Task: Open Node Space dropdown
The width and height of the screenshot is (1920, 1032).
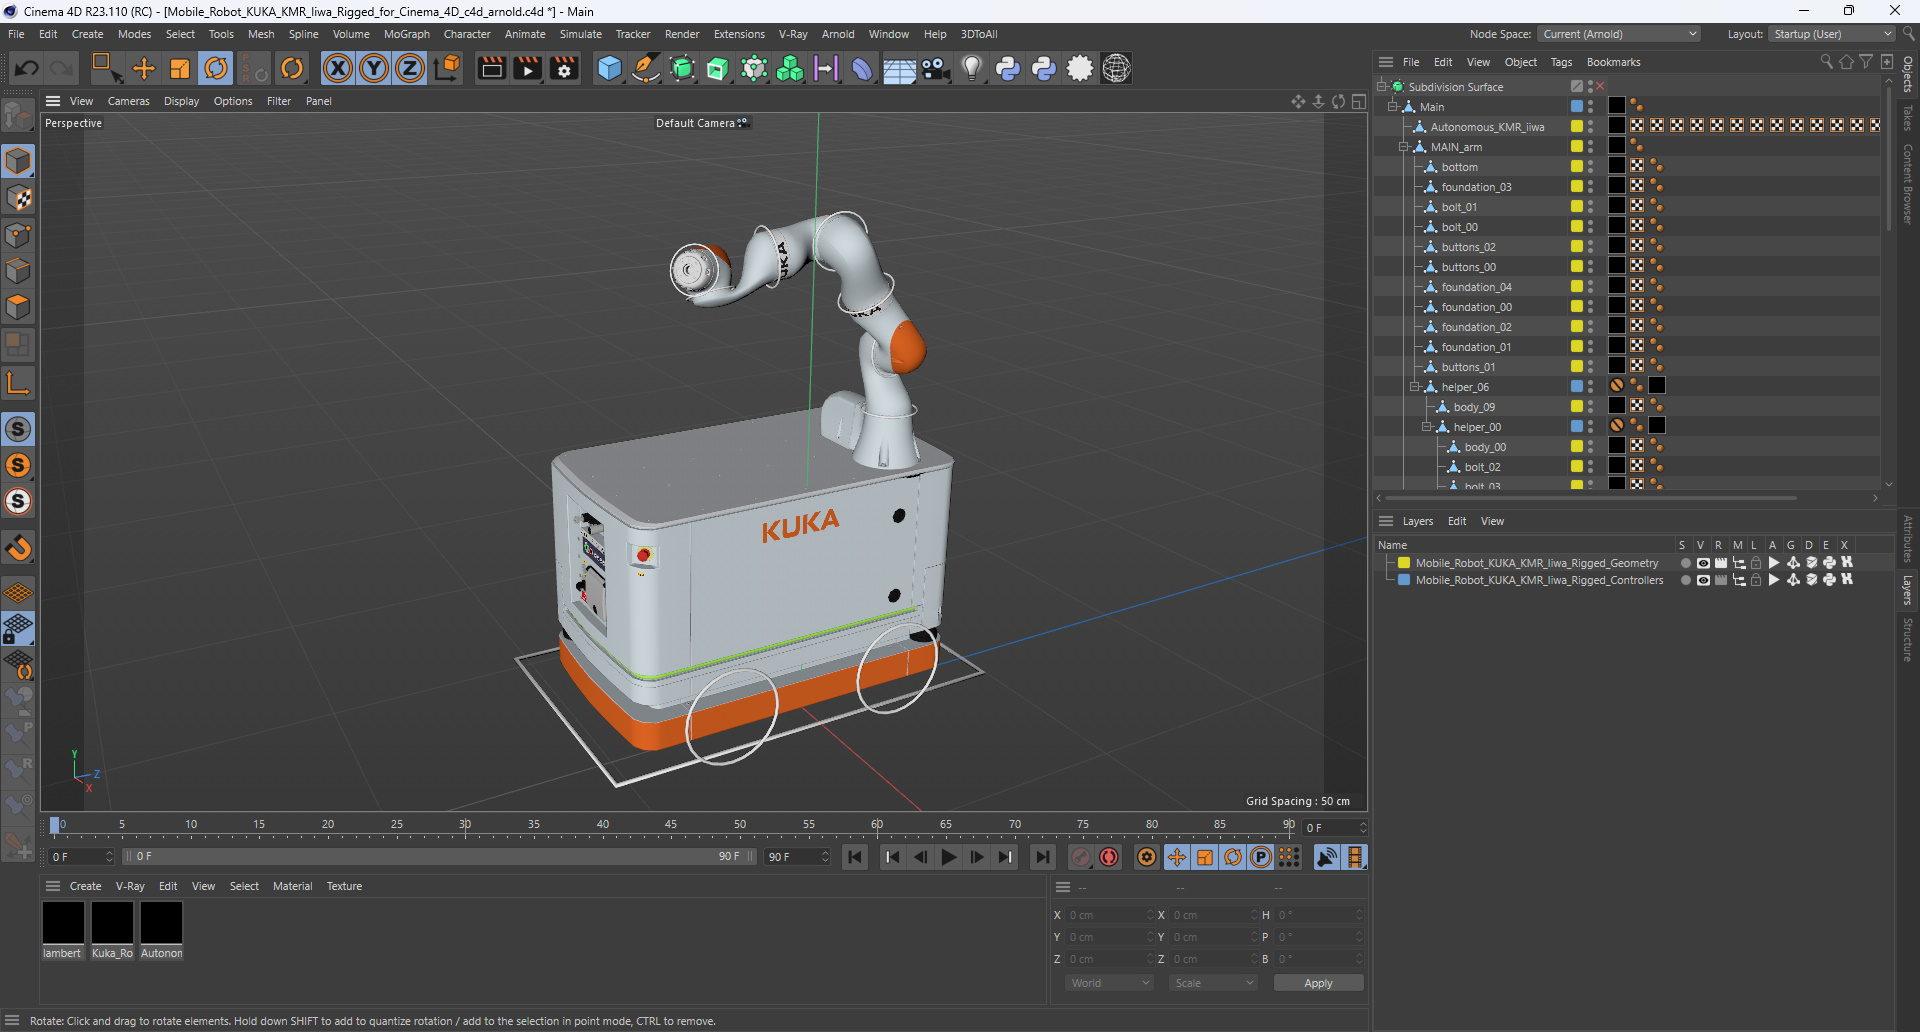Action: (x=1619, y=34)
